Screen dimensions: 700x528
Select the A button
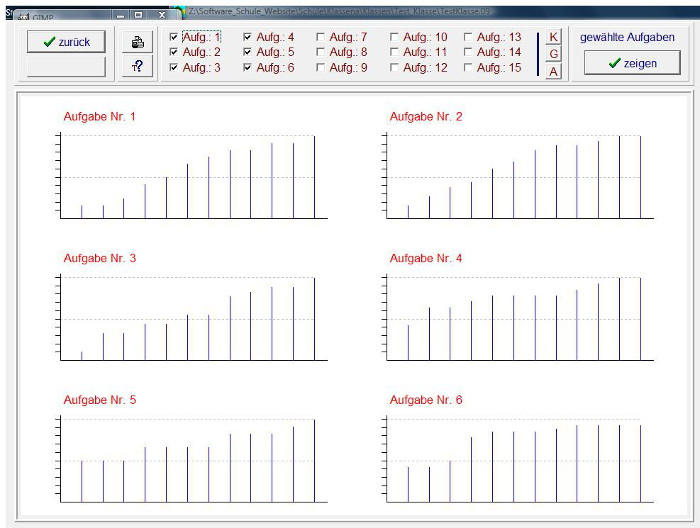(553, 71)
